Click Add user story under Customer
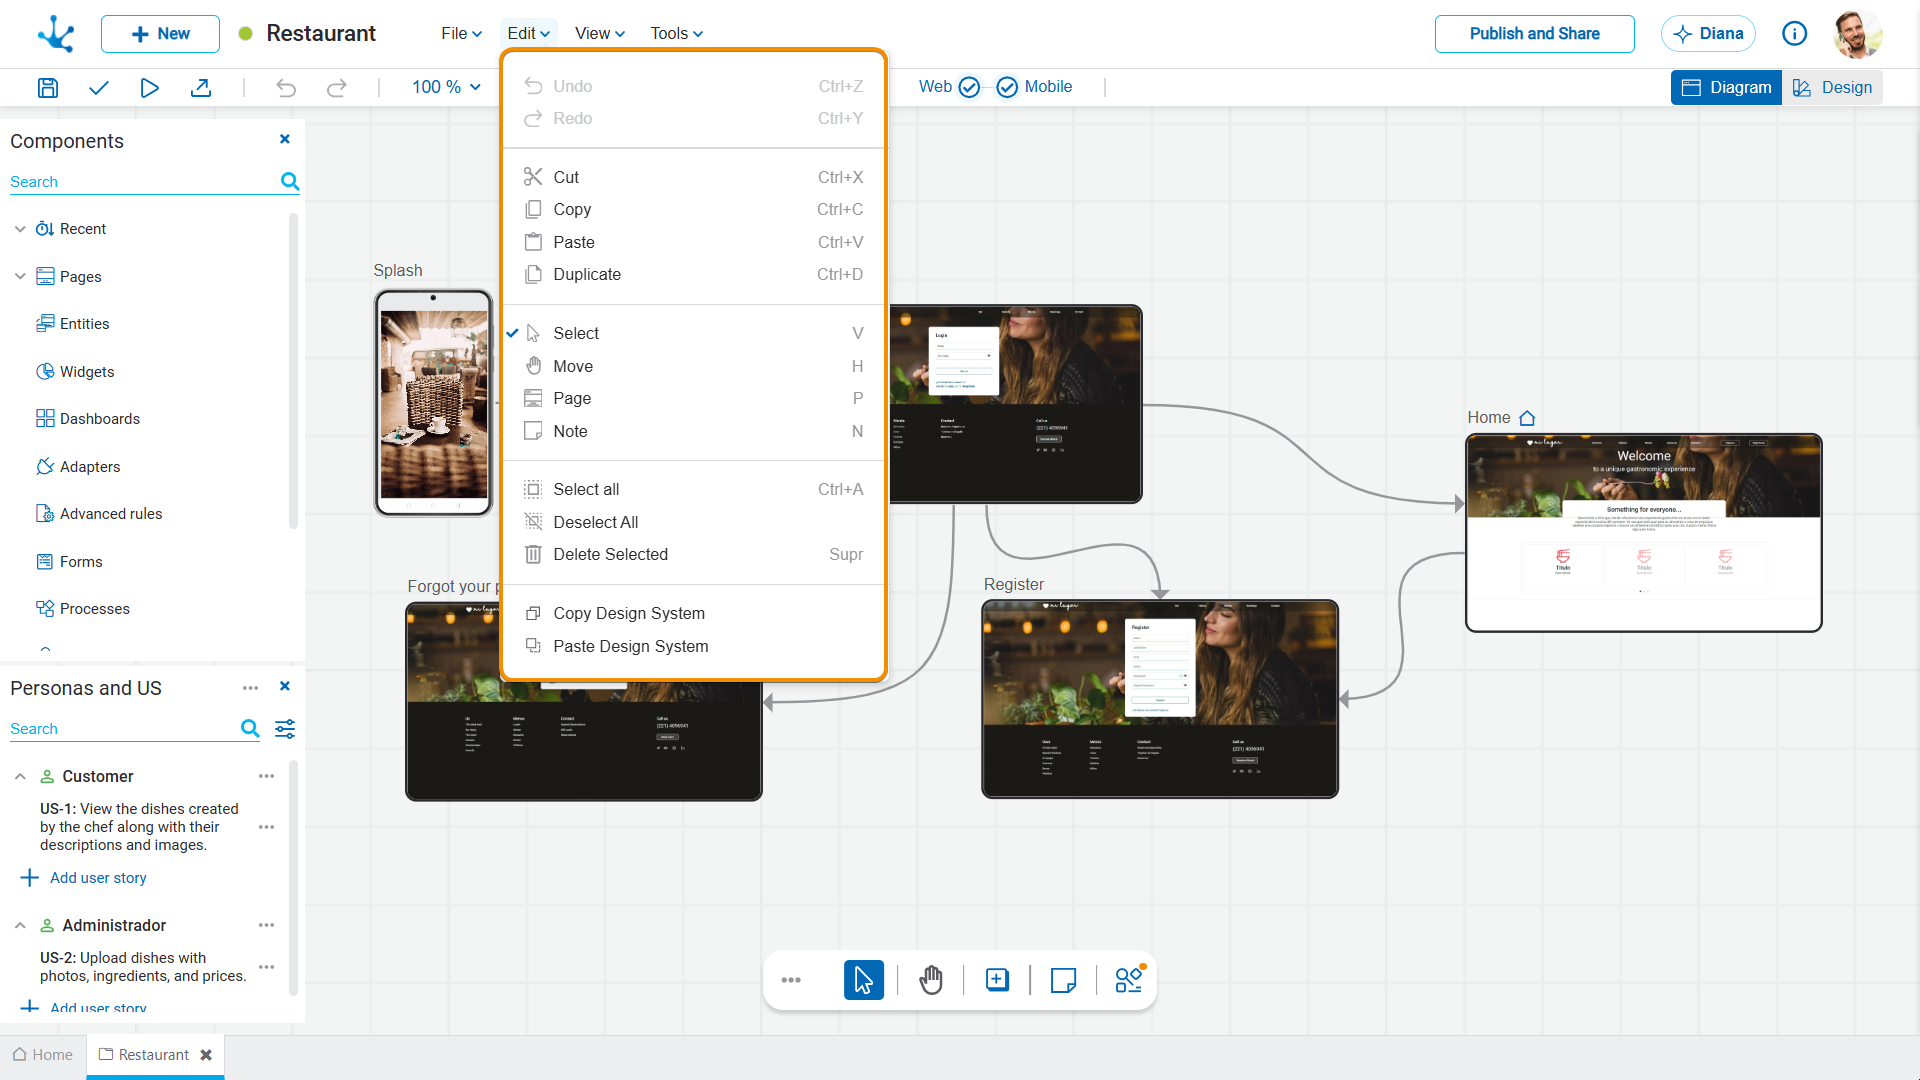 tap(84, 878)
